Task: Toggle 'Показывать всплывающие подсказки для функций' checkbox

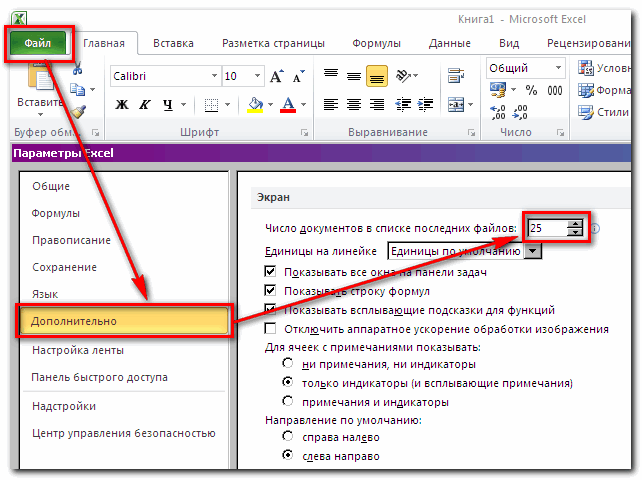Action: point(270,309)
